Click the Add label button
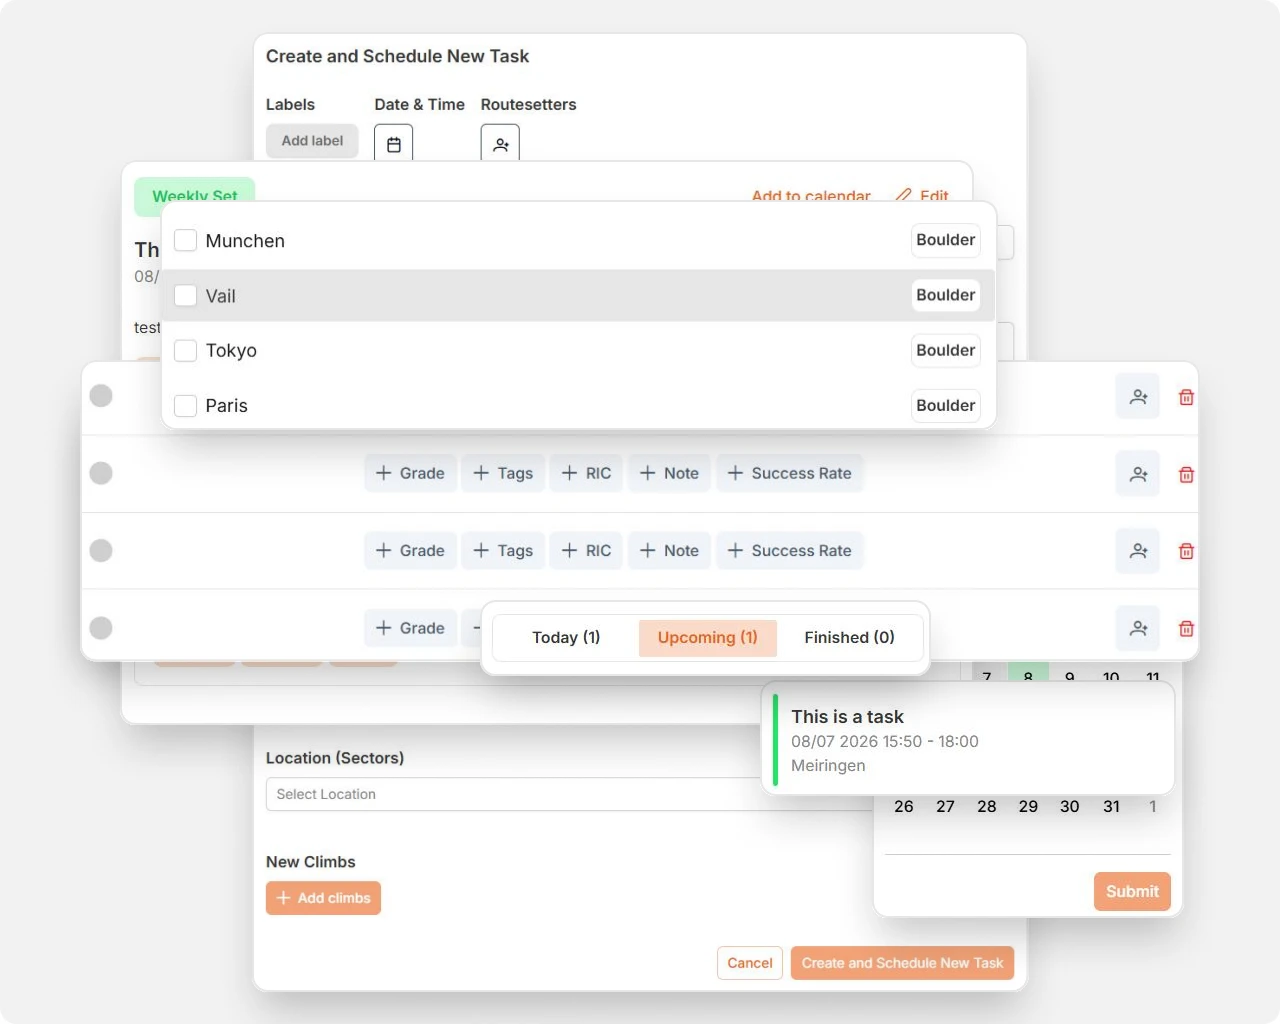1280x1024 pixels. [x=312, y=141]
